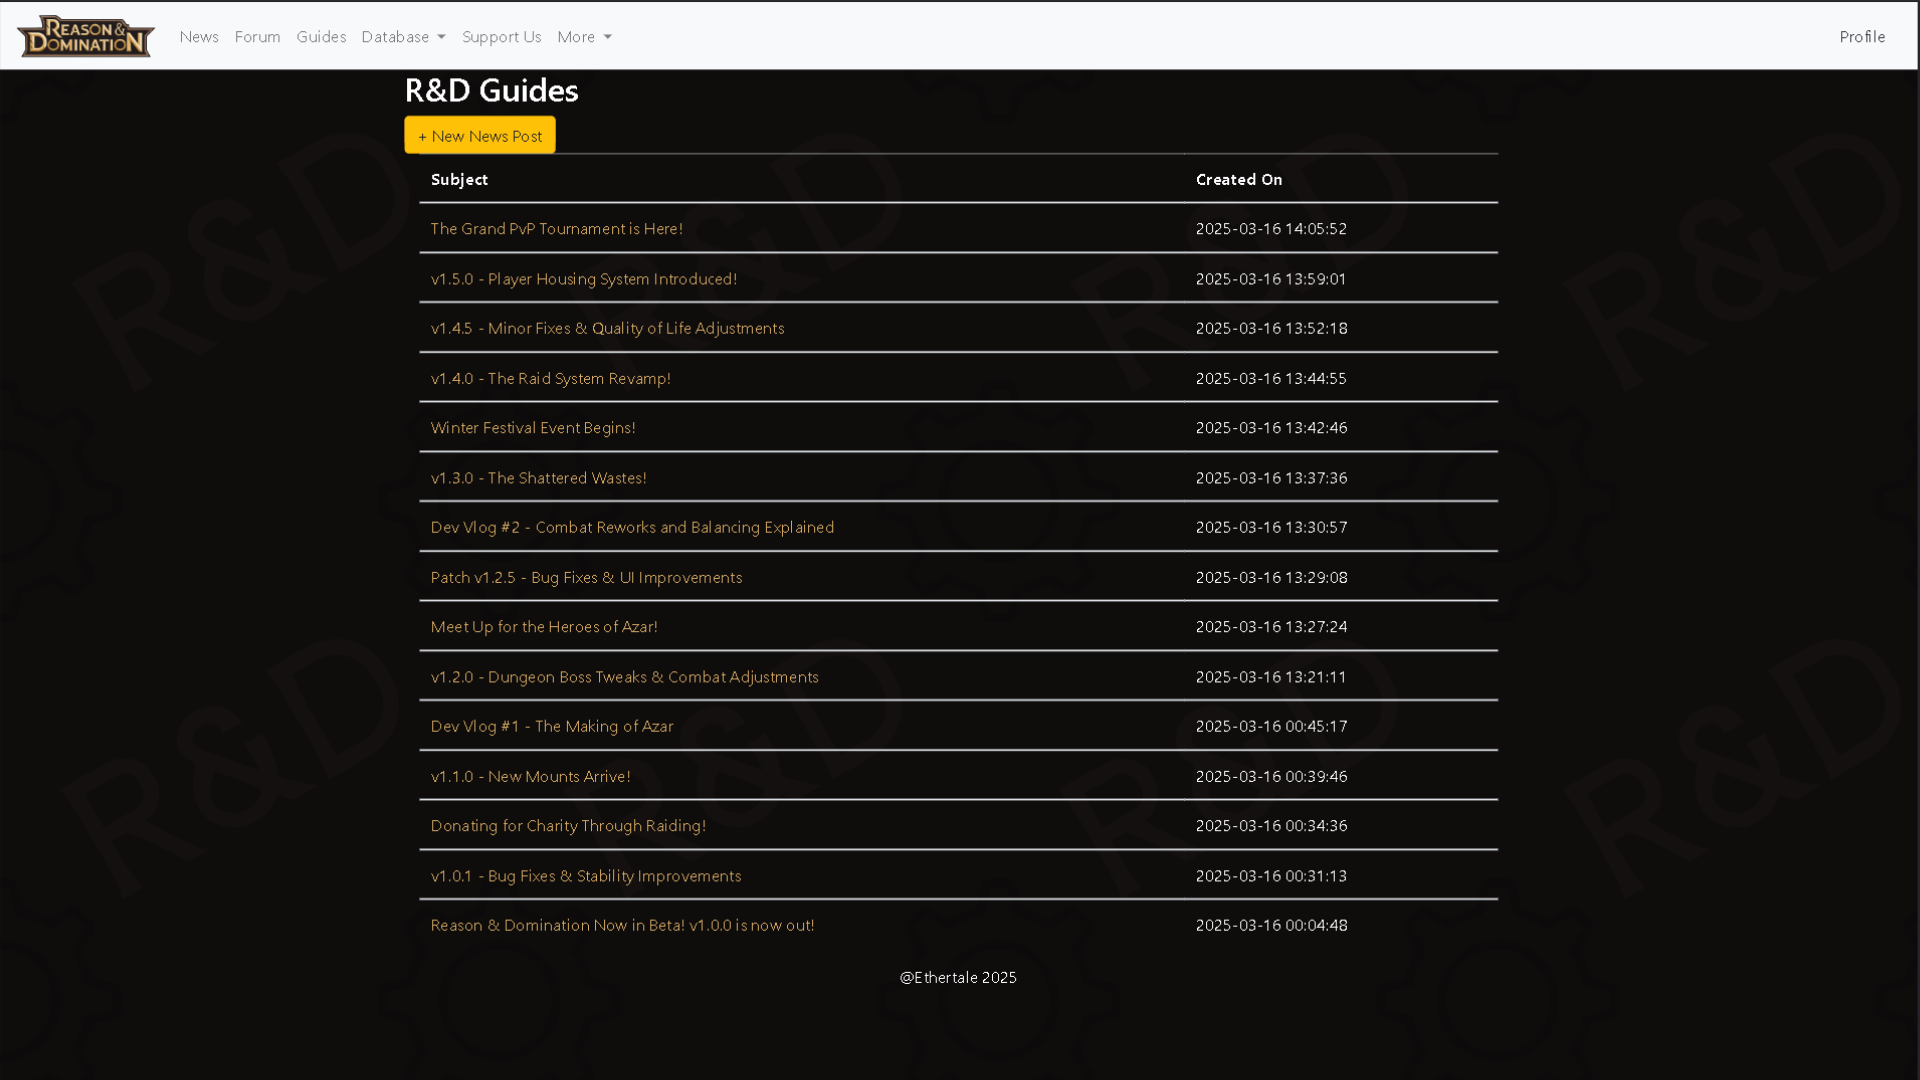This screenshot has height=1080, width=1920.
Task: Click the New News Post button
Action: (x=479, y=135)
